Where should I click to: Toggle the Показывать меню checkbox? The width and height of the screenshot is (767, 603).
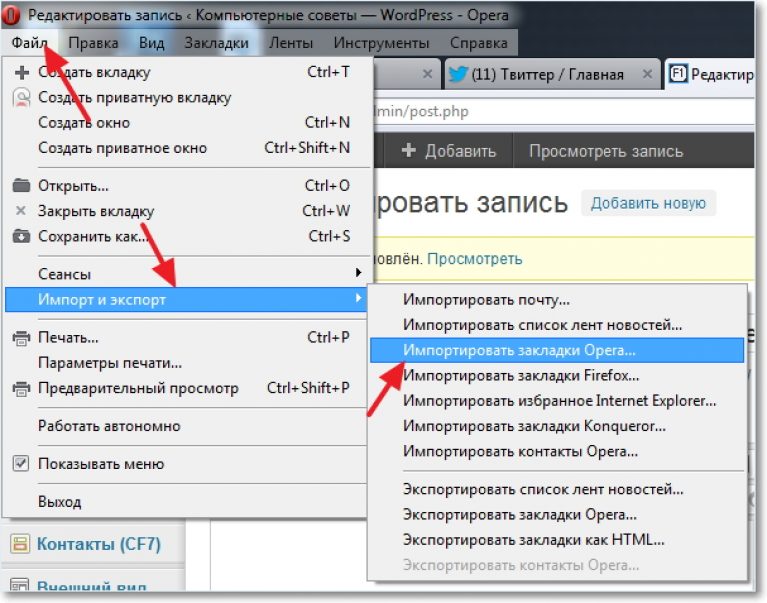pos(21,463)
